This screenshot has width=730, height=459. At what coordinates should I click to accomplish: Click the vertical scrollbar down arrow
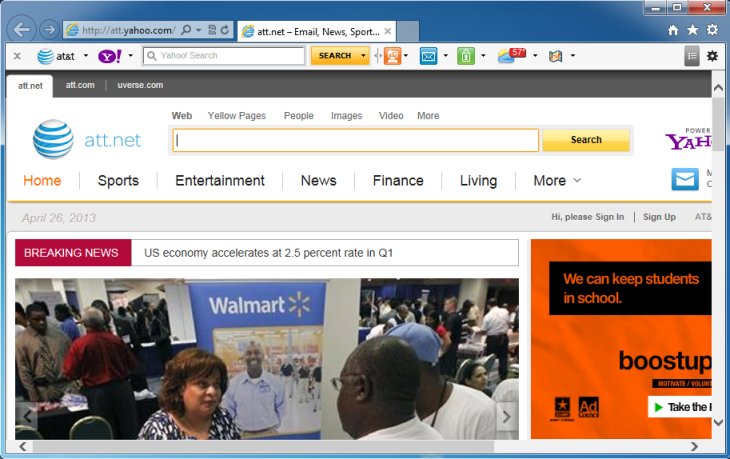[718, 423]
